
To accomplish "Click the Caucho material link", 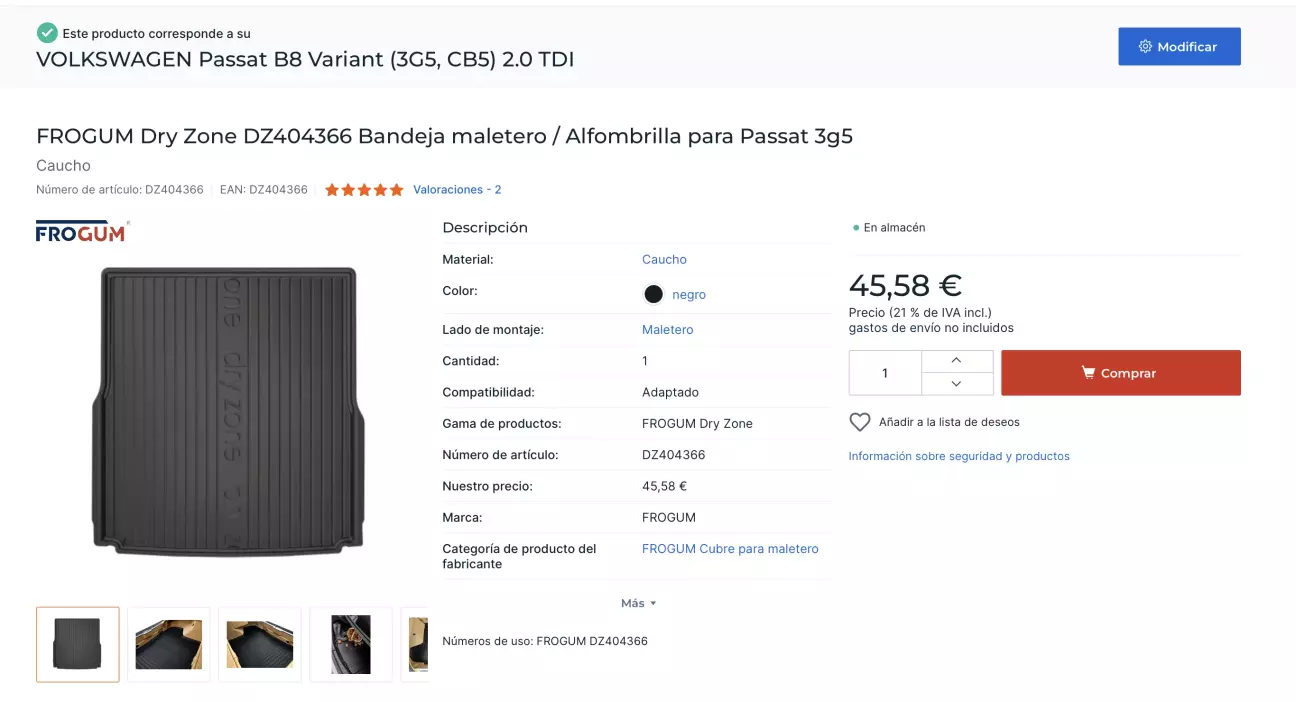I will point(664,259).
